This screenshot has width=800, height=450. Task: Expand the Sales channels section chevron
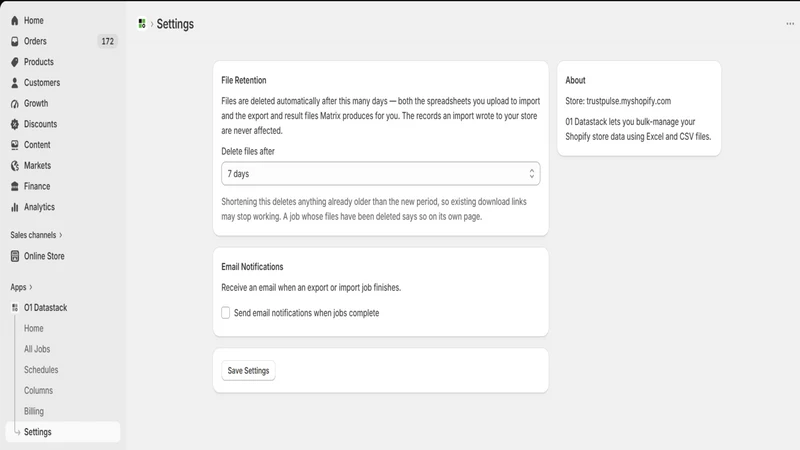(x=61, y=235)
